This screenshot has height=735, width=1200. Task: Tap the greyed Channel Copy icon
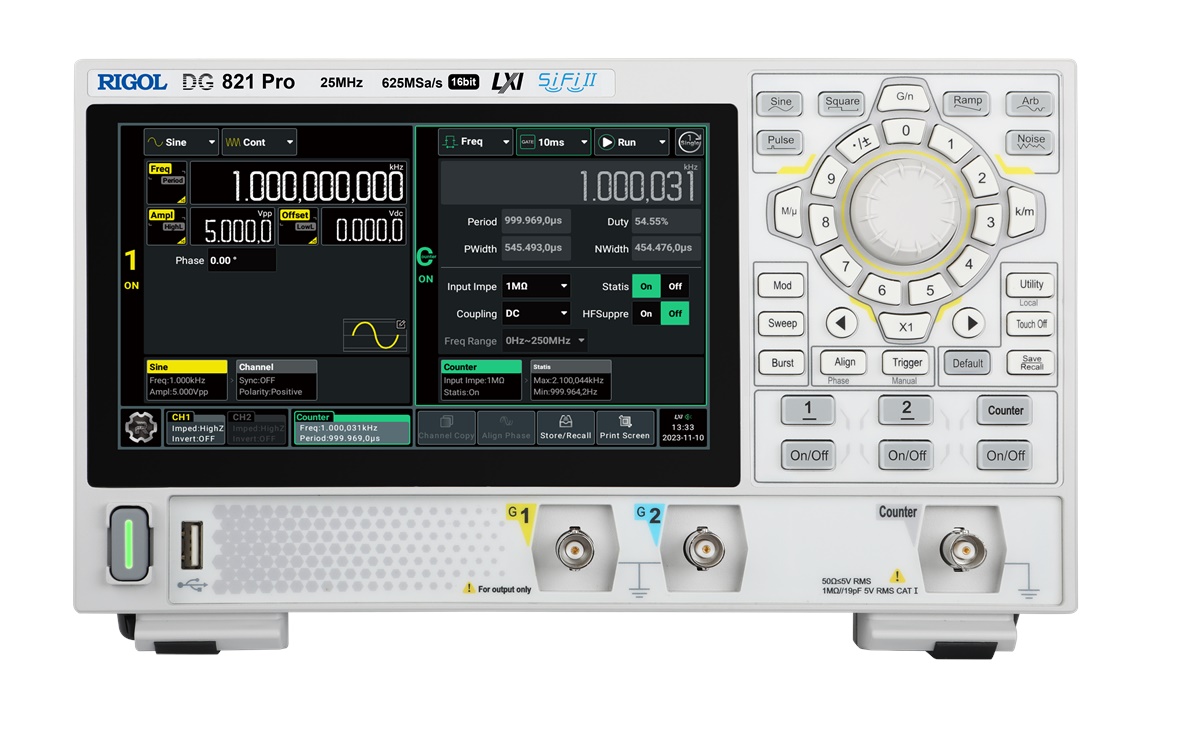(x=446, y=428)
